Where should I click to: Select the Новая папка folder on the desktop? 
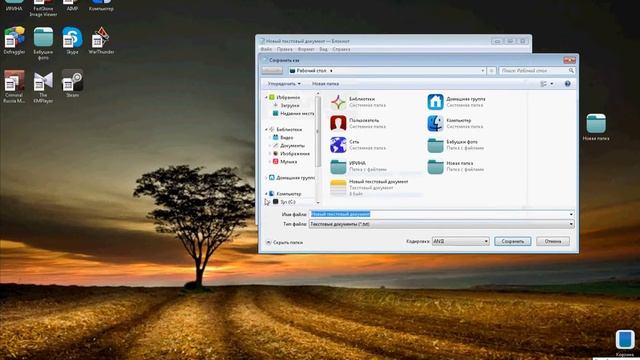tap(596, 127)
